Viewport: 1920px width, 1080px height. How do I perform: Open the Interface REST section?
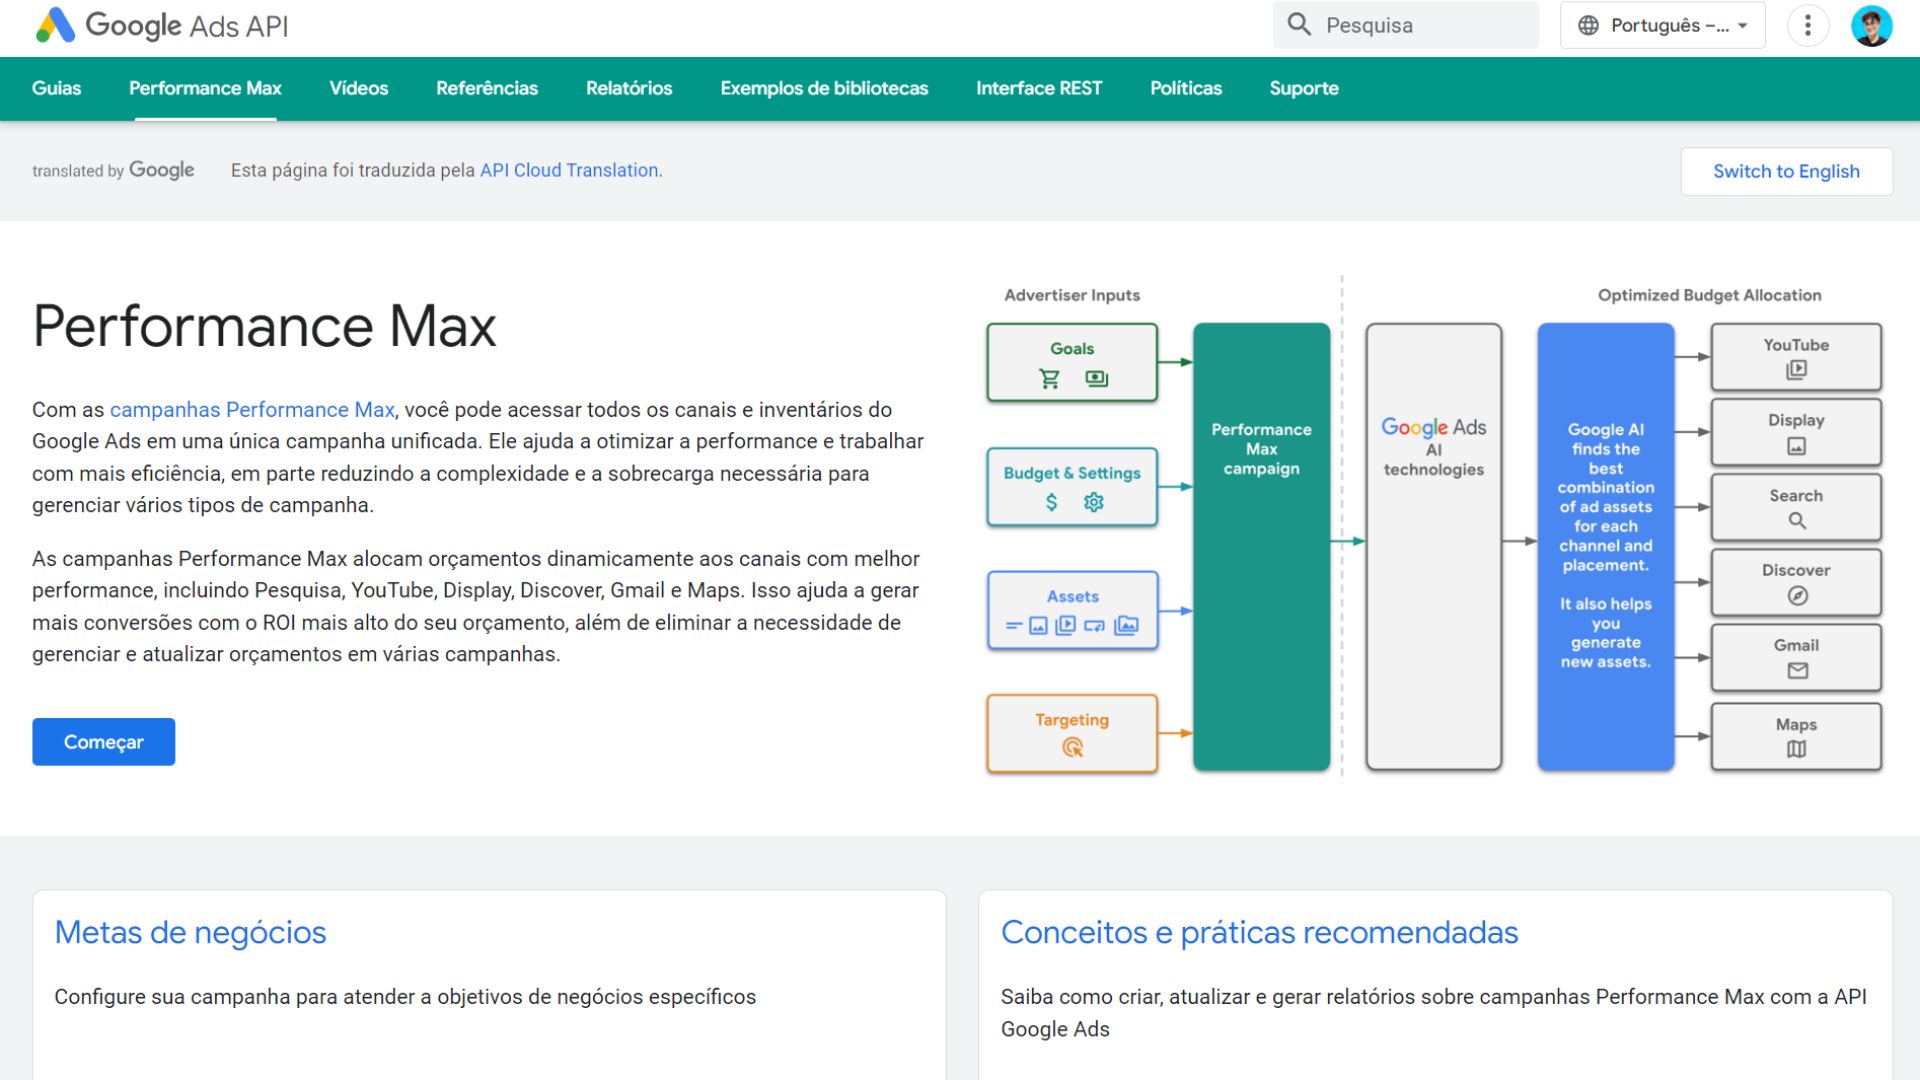1039,88
